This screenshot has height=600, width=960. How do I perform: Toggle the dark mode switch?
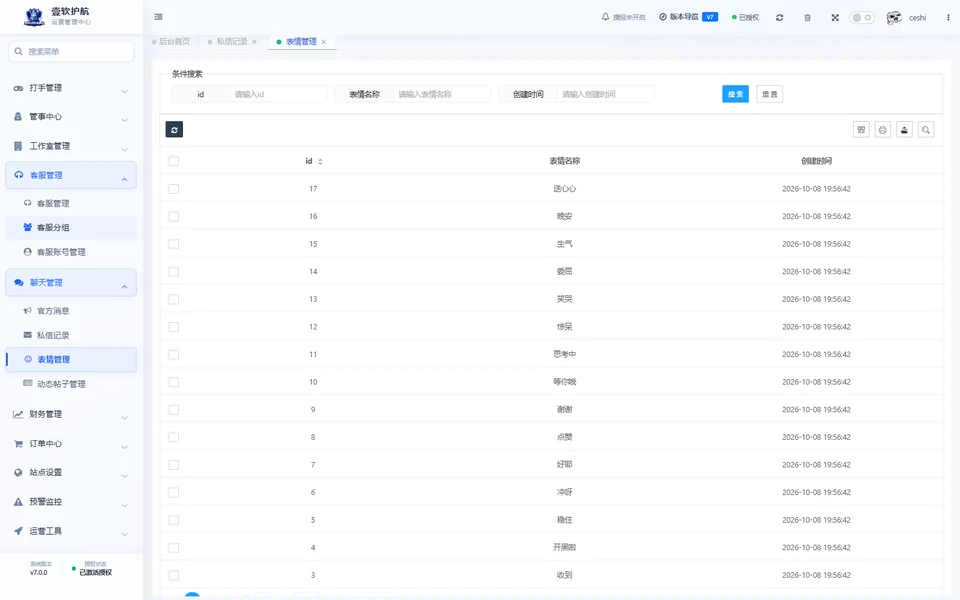point(861,17)
